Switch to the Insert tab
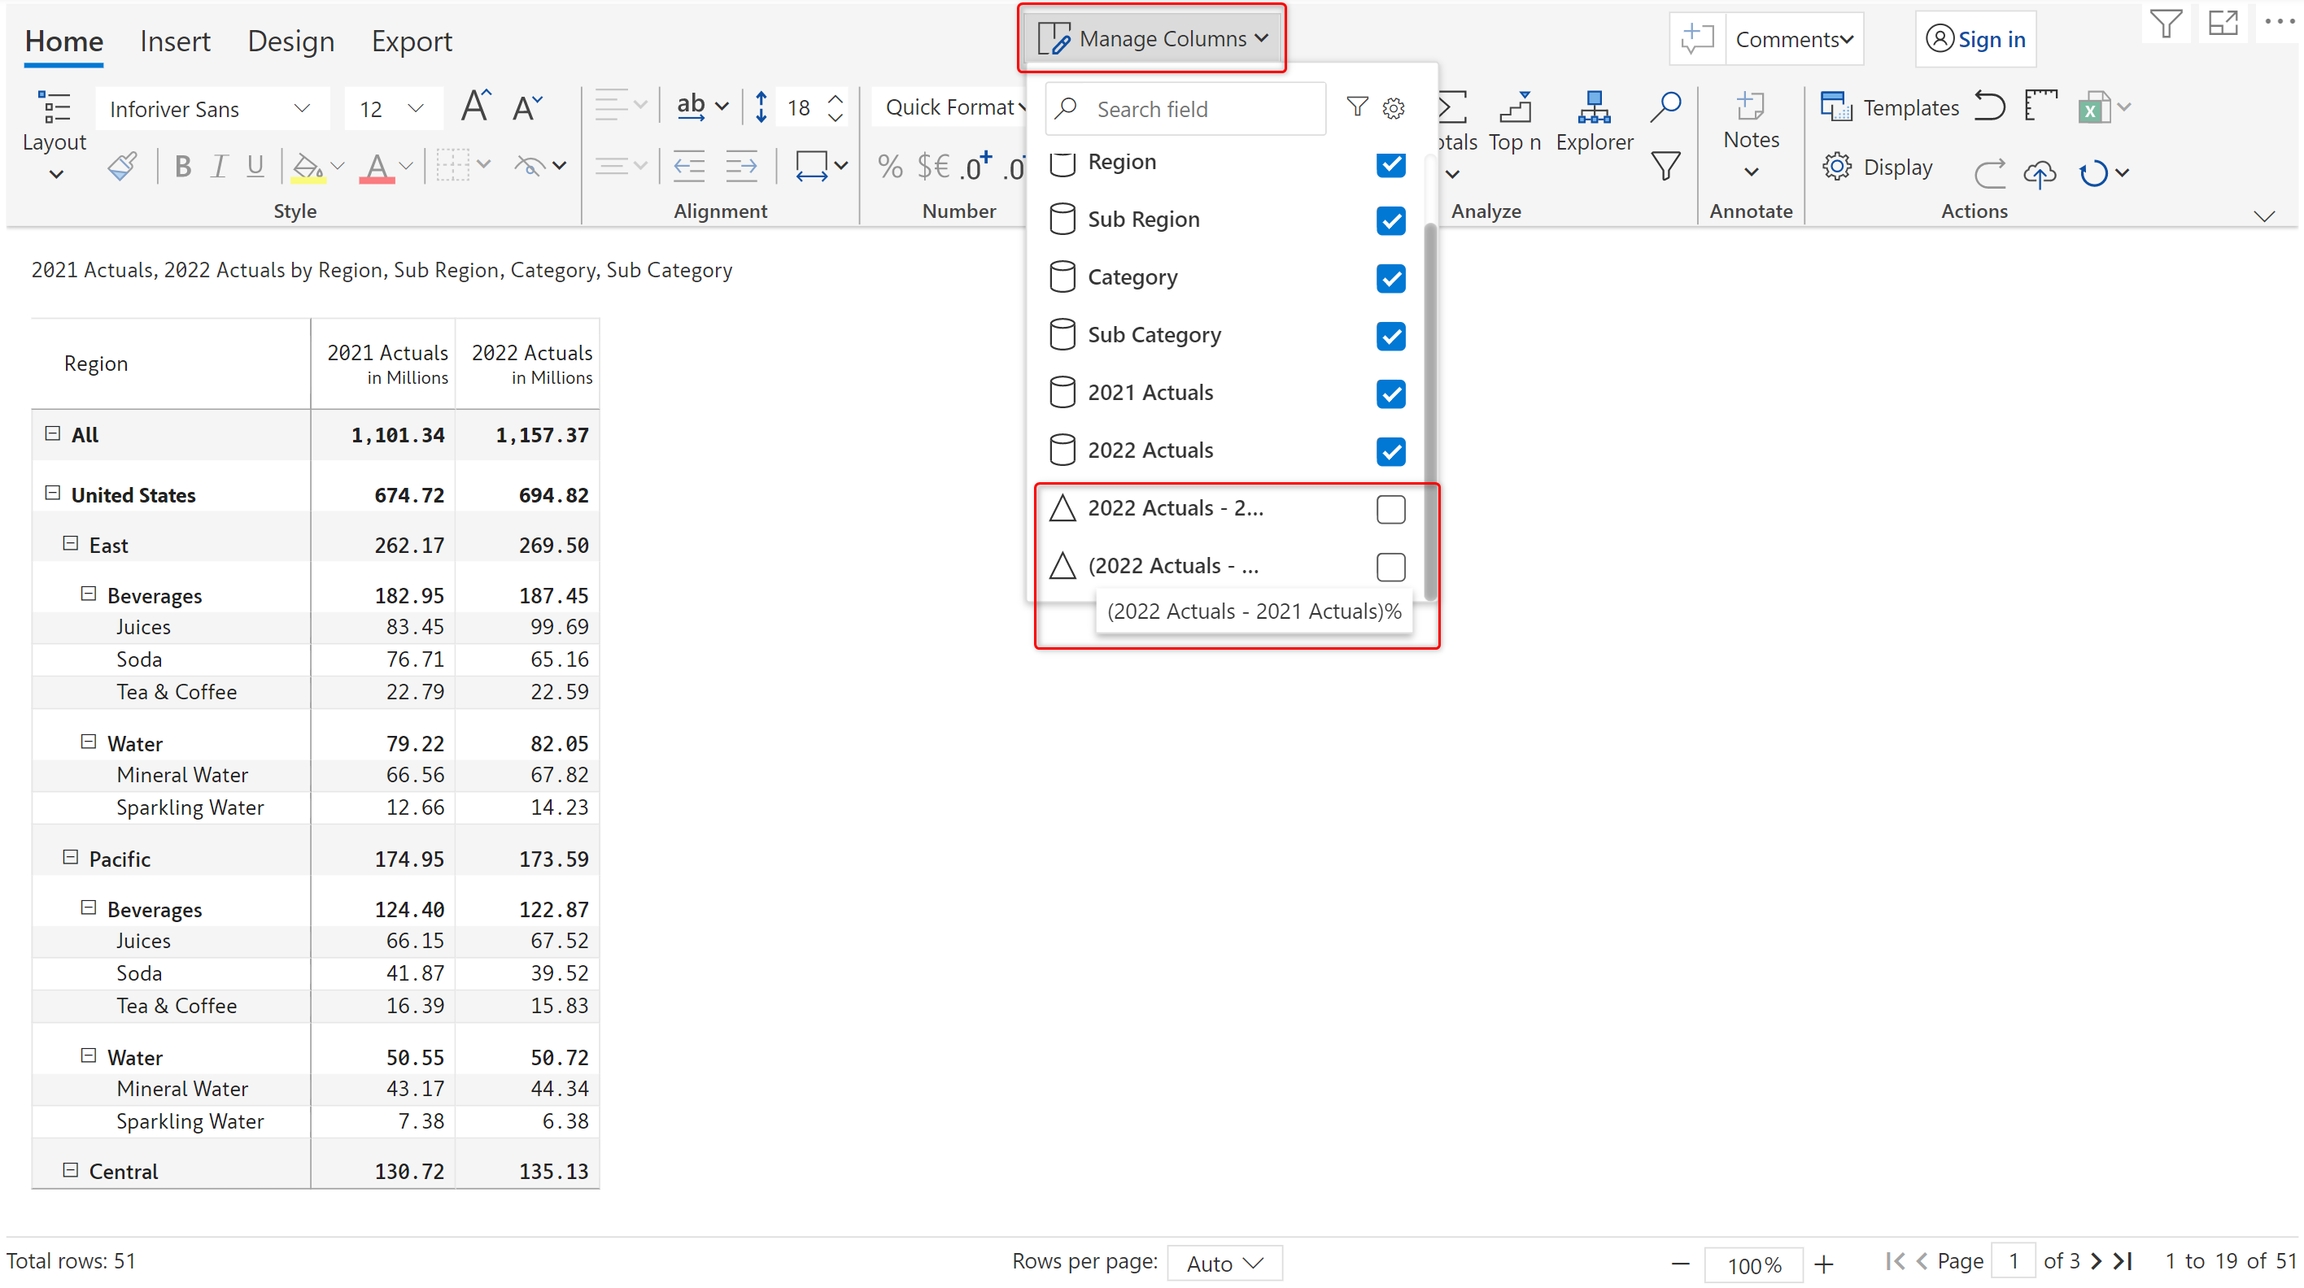Viewport: 2304px width, 1288px height. pyautogui.click(x=175, y=41)
